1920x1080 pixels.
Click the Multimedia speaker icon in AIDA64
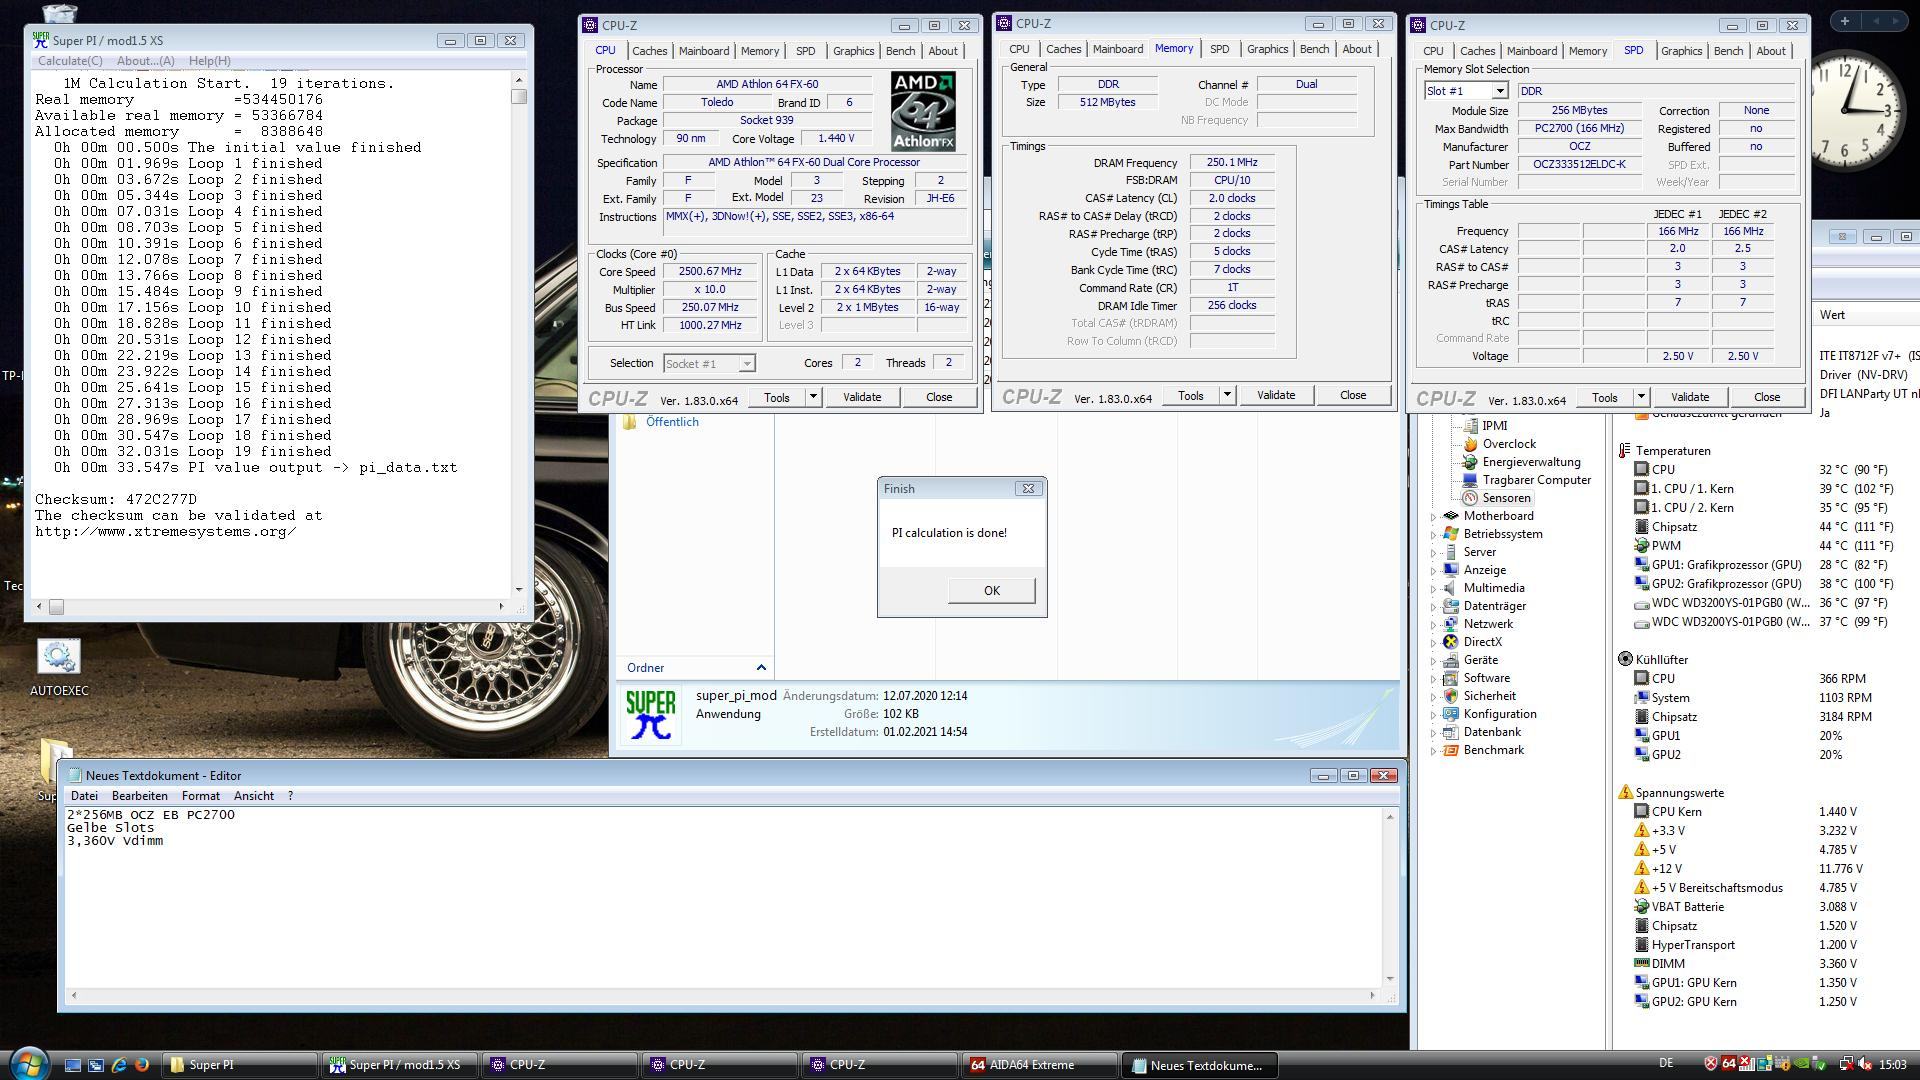point(1451,588)
